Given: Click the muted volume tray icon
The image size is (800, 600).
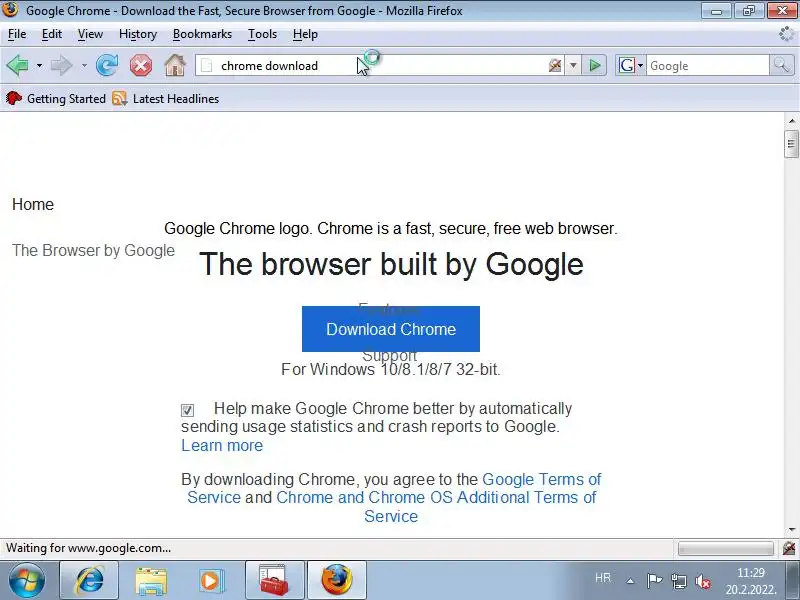Looking at the screenshot, I should (x=703, y=580).
